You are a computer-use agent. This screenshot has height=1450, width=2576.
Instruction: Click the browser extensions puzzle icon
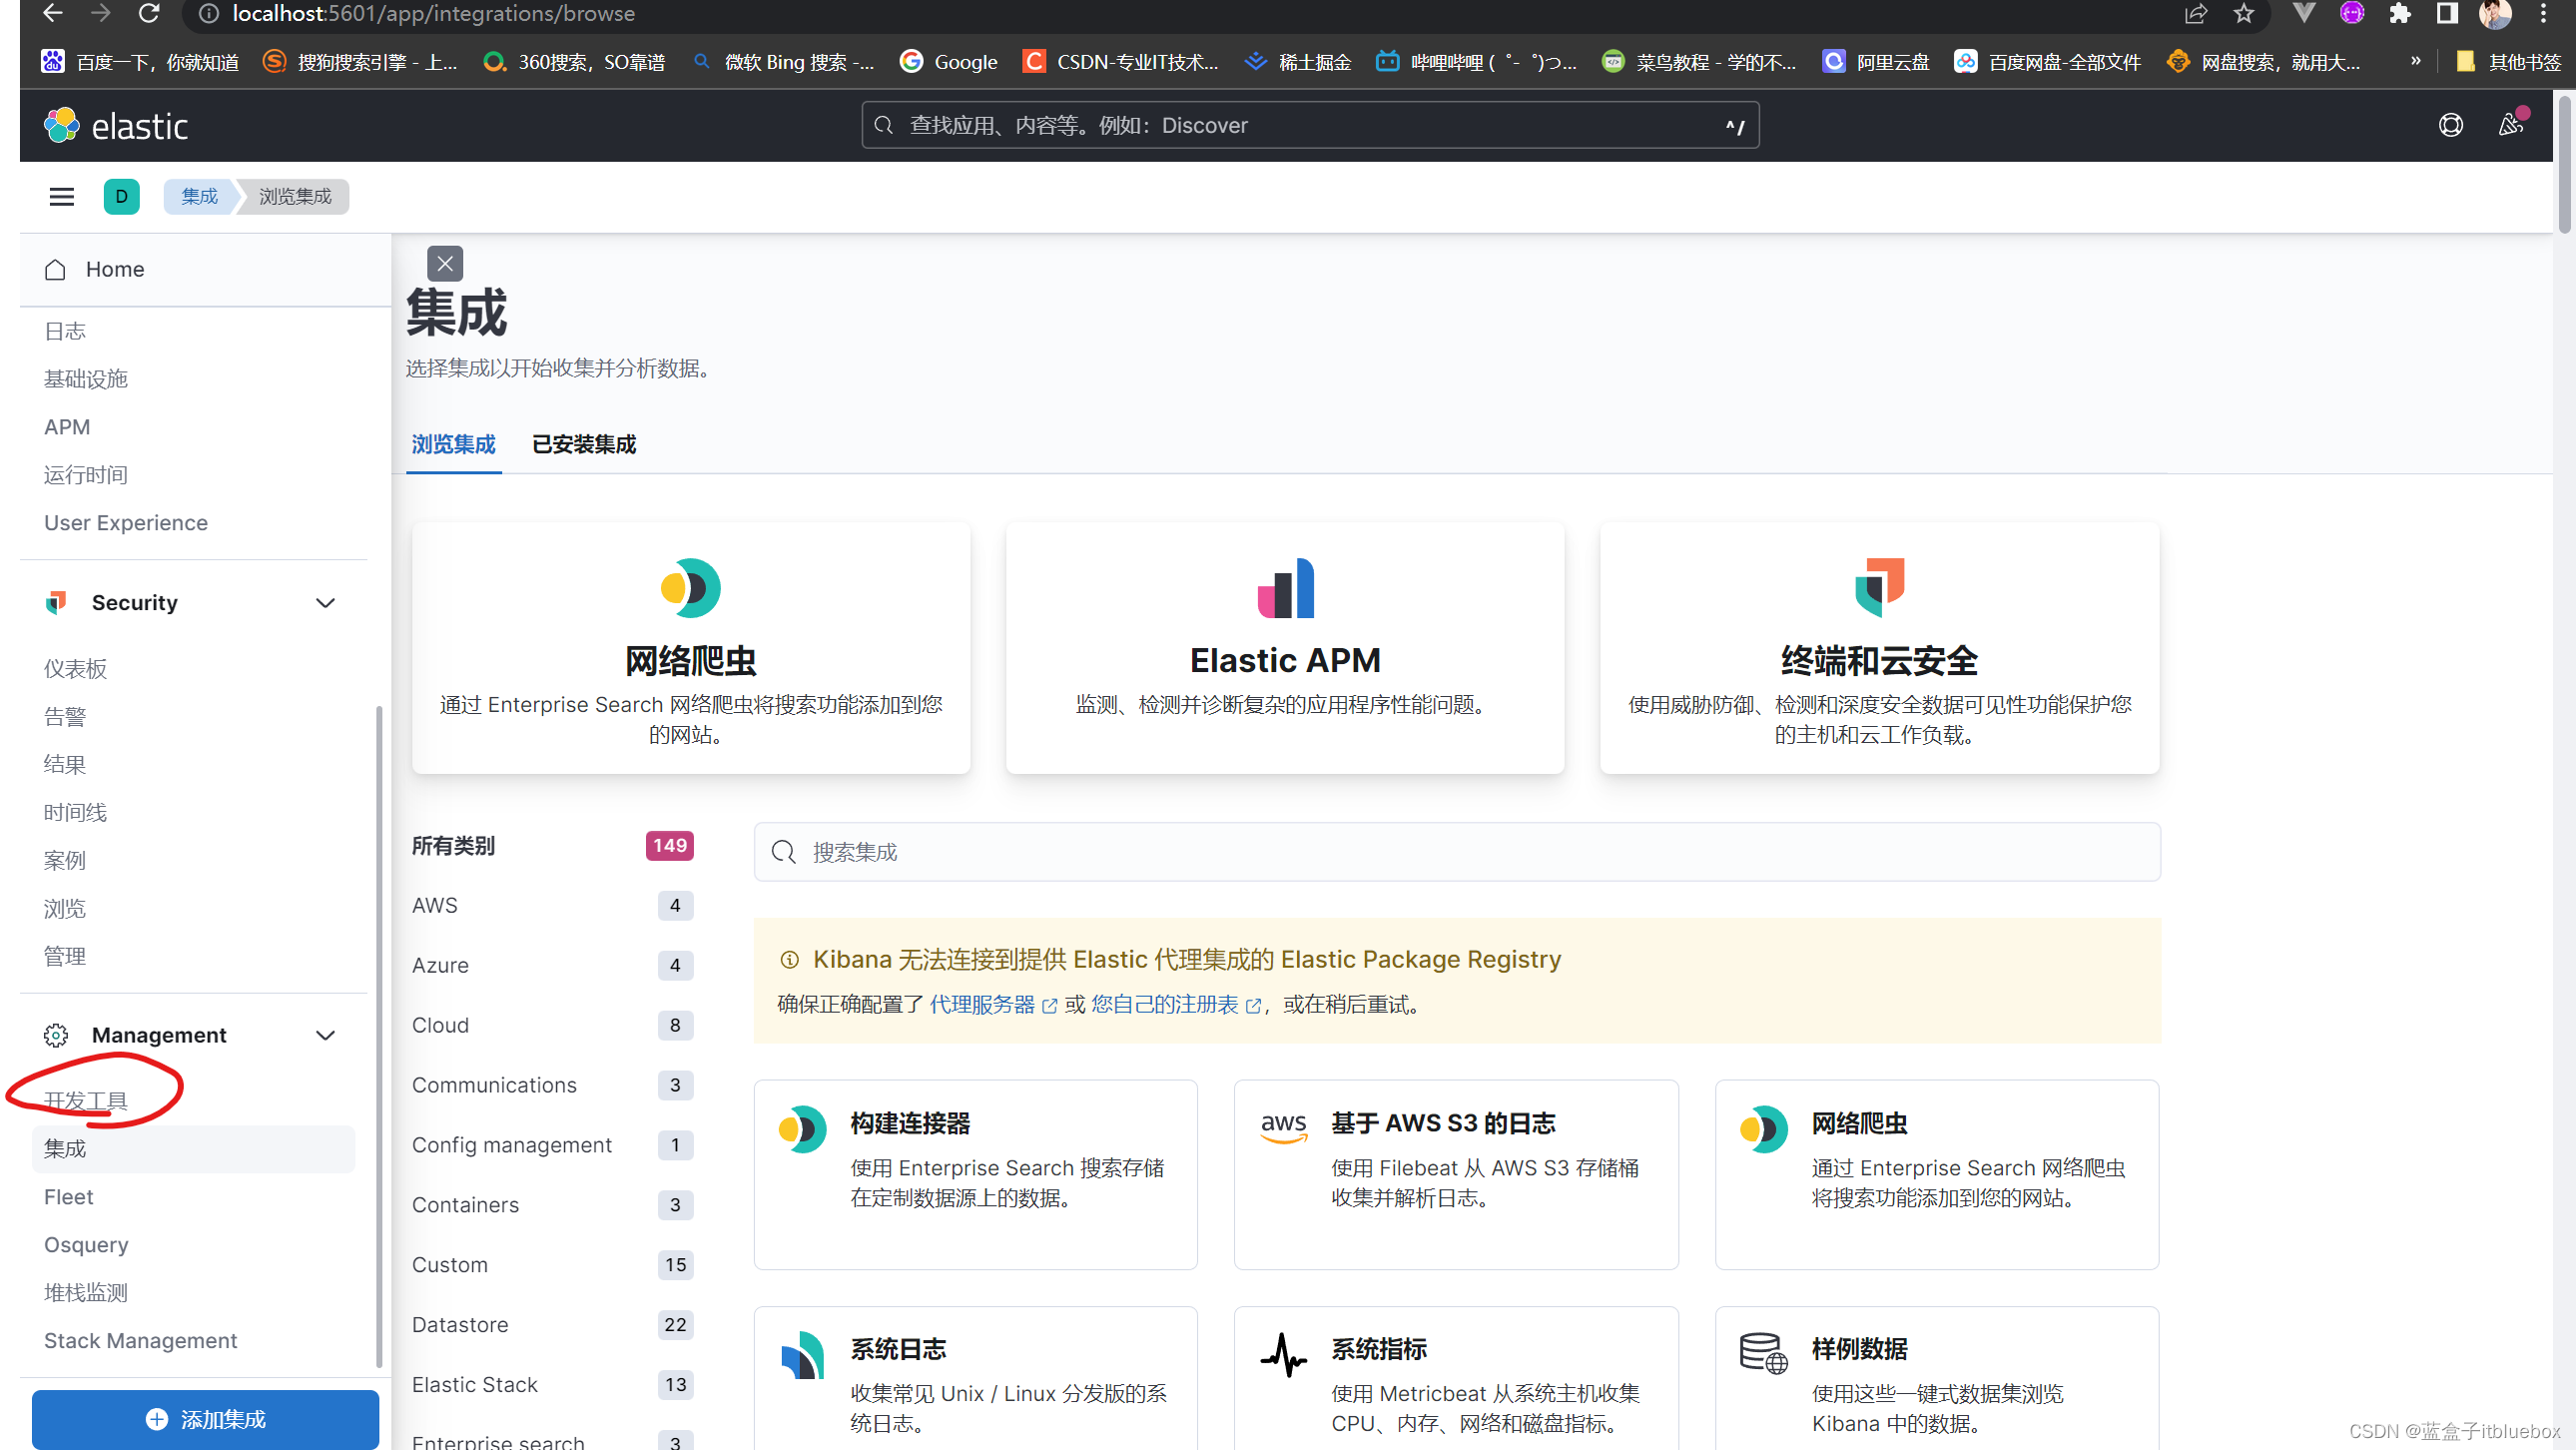(2399, 14)
